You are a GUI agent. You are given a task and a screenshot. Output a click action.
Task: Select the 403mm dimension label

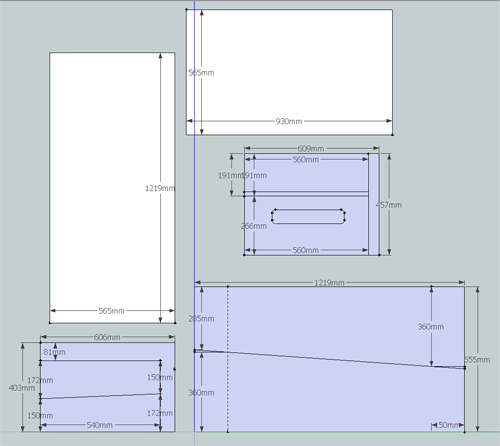tap(22, 388)
